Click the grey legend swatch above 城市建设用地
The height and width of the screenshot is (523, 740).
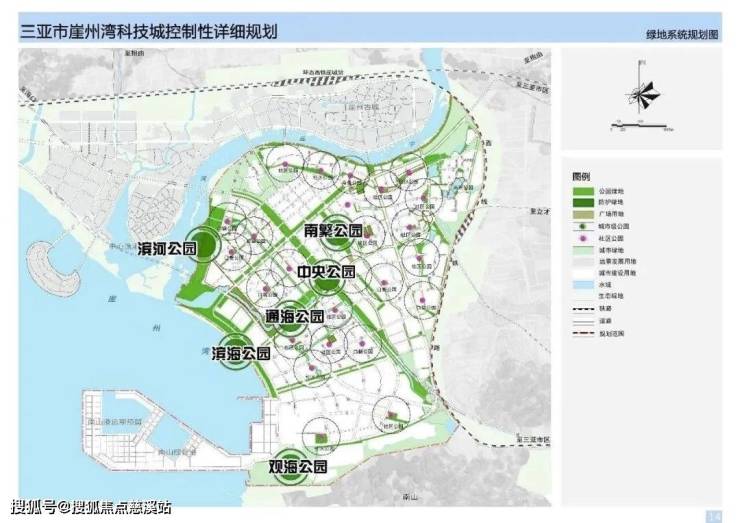[x=583, y=261]
